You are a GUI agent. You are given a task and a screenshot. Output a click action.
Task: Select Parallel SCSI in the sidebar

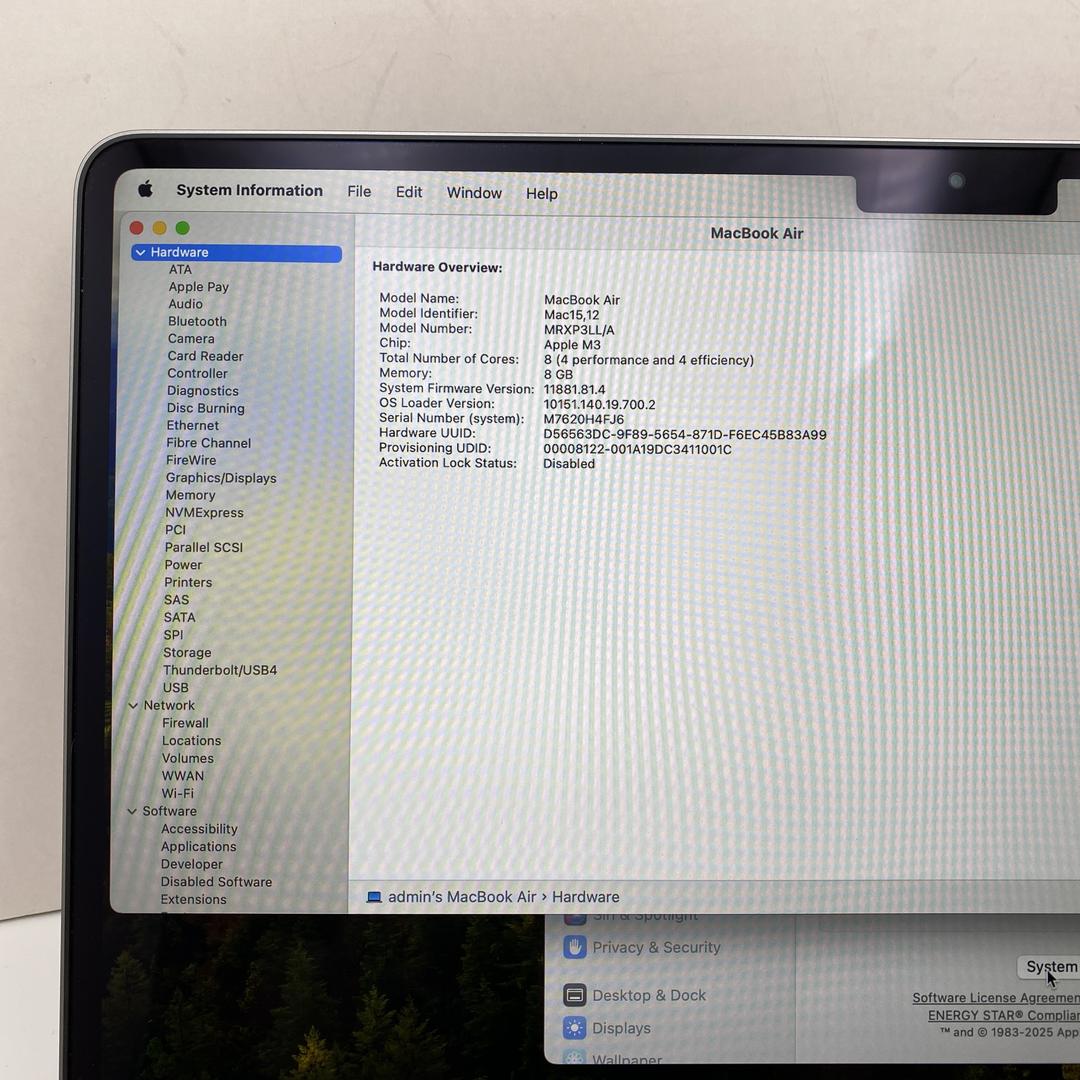pos(204,548)
